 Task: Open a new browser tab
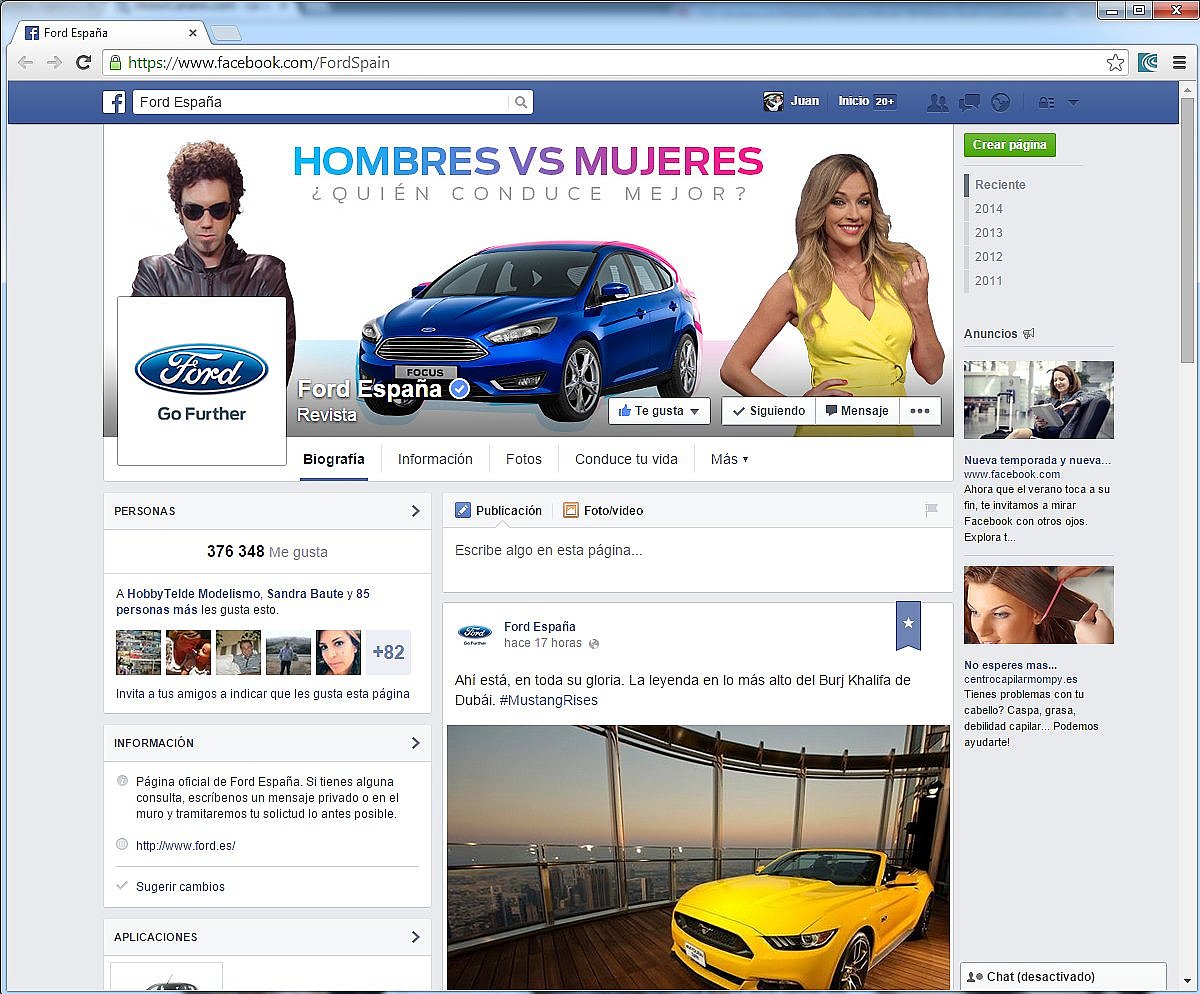(227, 33)
